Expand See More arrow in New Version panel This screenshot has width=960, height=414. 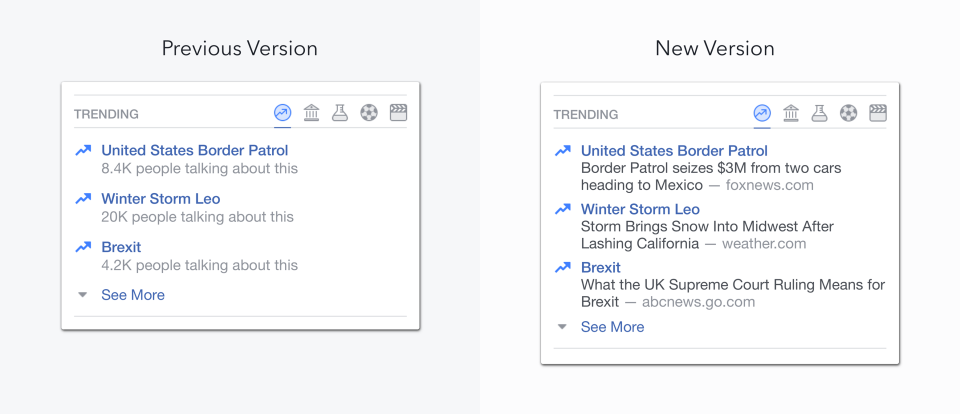point(563,327)
